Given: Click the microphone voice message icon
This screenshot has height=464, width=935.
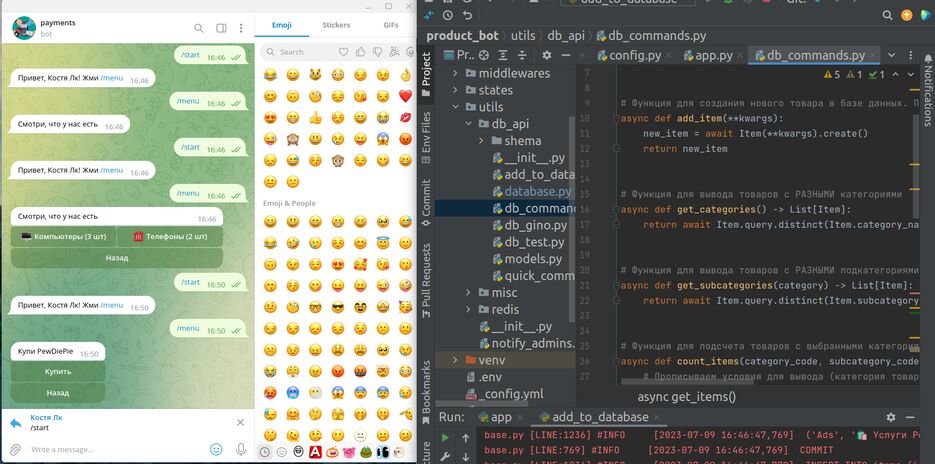Looking at the screenshot, I should point(240,450).
